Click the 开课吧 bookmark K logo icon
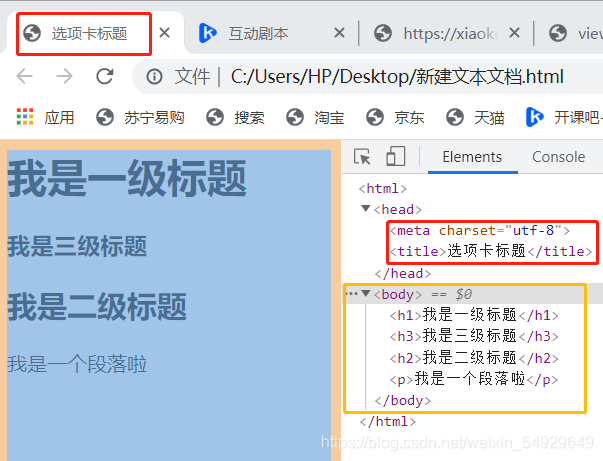The image size is (603, 461). (x=535, y=117)
